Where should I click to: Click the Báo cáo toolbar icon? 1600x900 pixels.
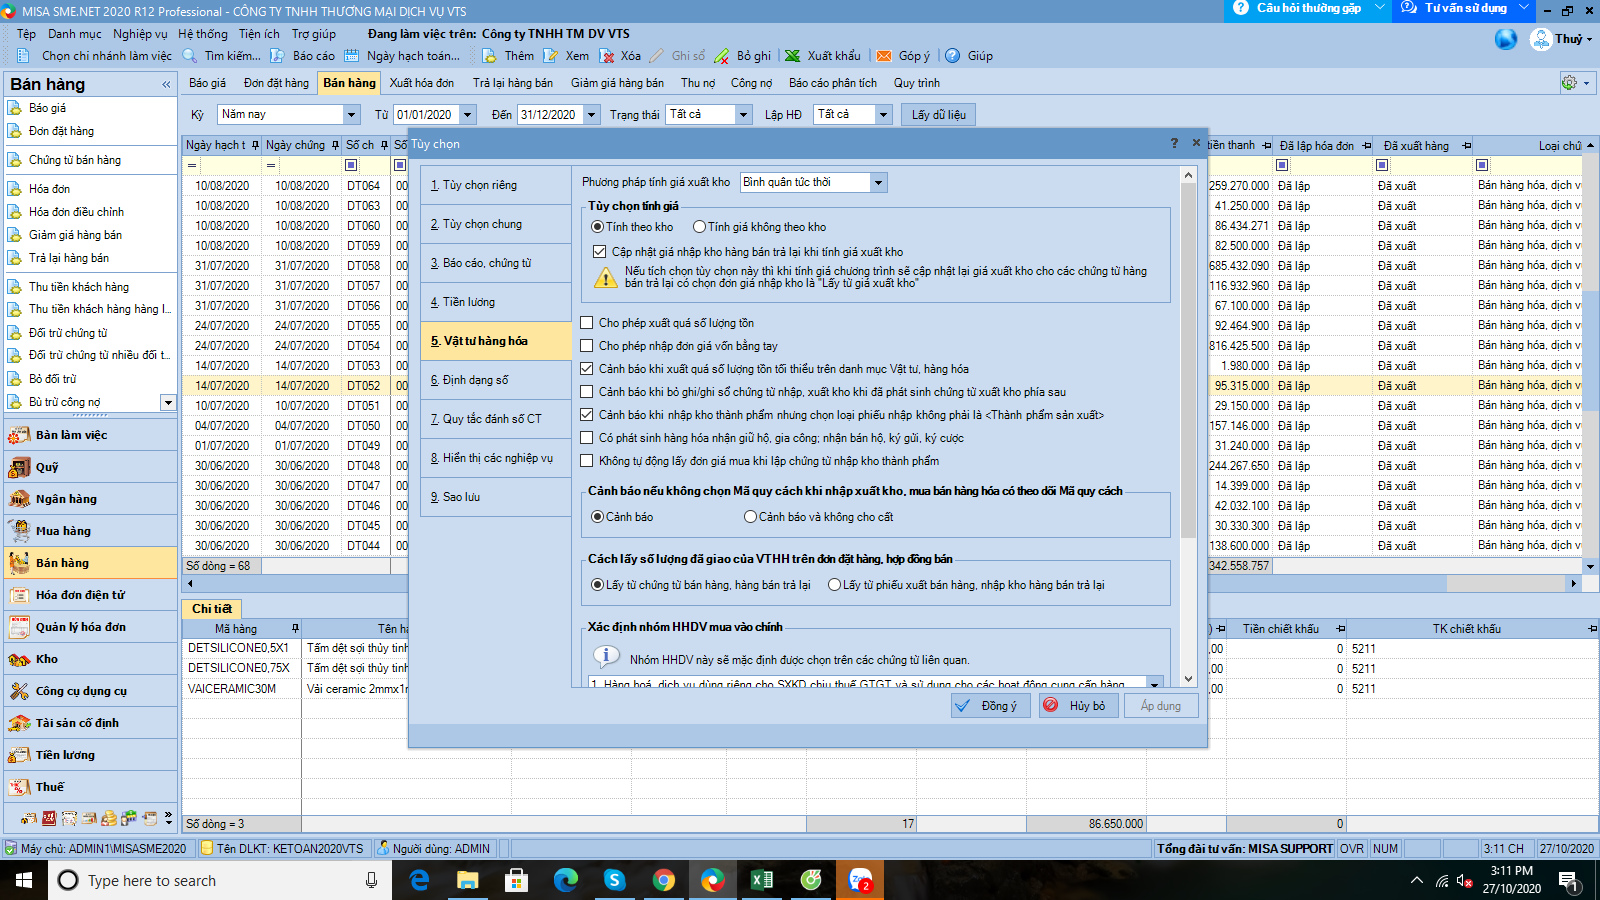pyautogui.click(x=277, y=56)
